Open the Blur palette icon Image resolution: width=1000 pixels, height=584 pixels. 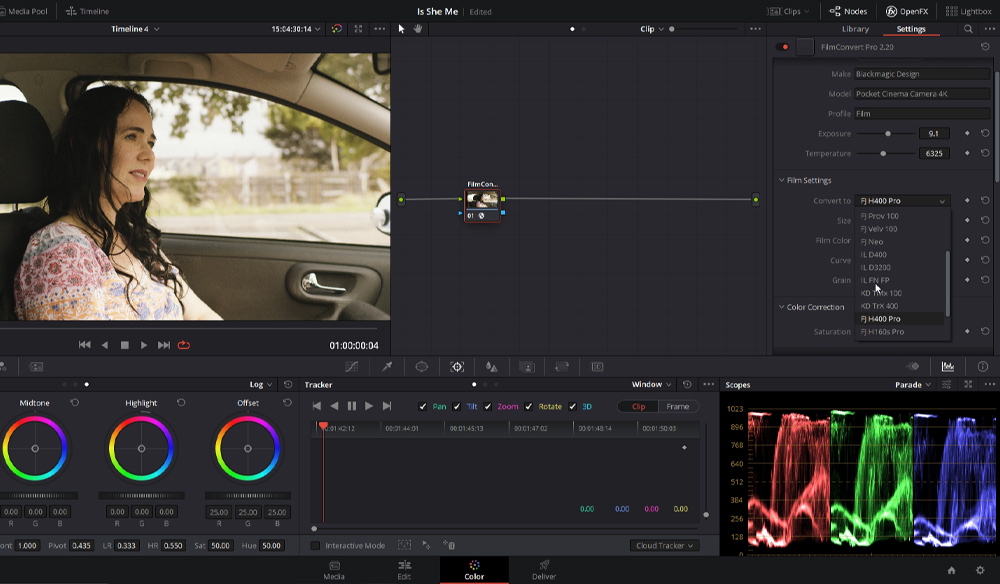coord(492,367)
